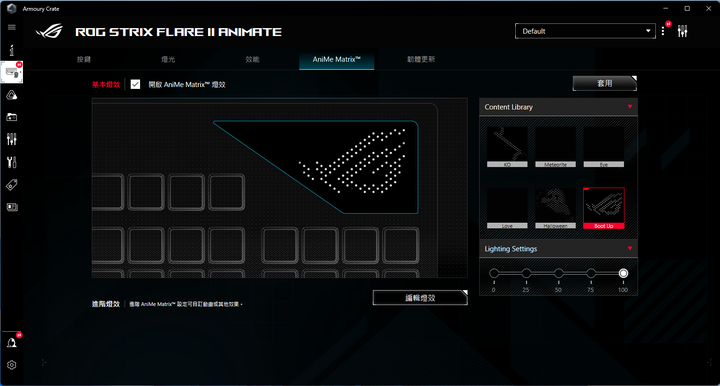Click the Lighting Settings heading text
The height and width of the screenshot is (386, 720).
511,249
